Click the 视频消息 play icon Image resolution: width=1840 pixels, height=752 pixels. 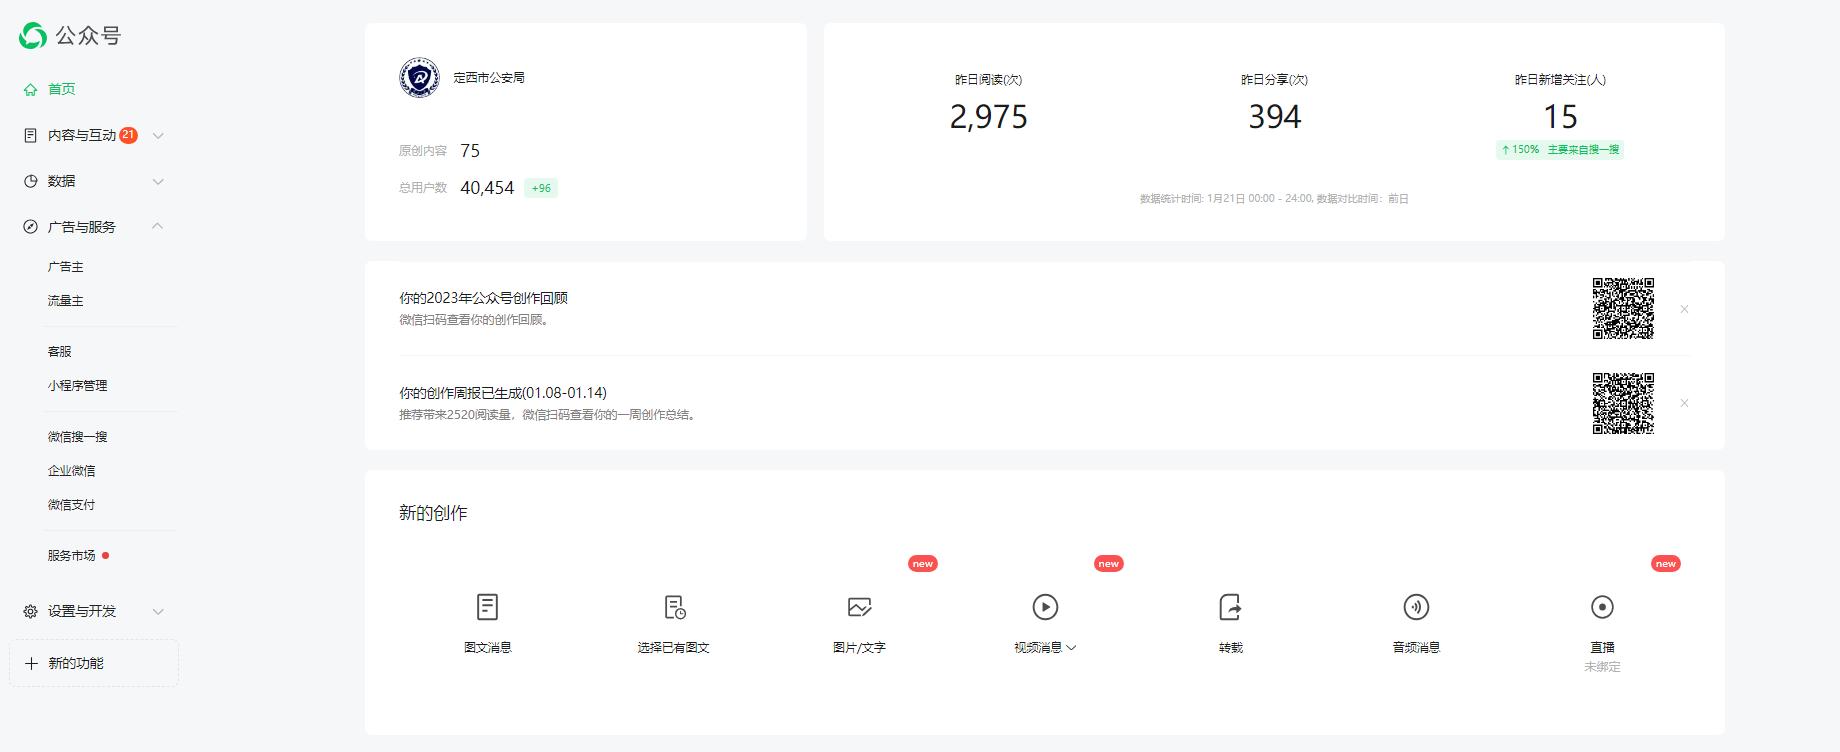coord(1045,607)
